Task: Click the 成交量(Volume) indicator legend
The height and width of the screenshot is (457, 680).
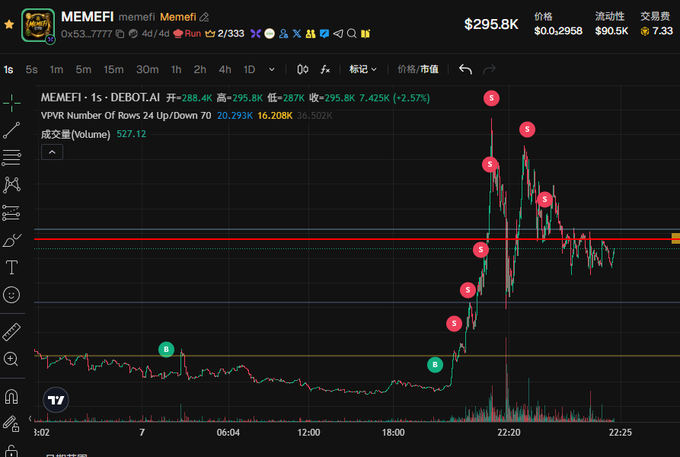Action: click(x=75, y=134)
